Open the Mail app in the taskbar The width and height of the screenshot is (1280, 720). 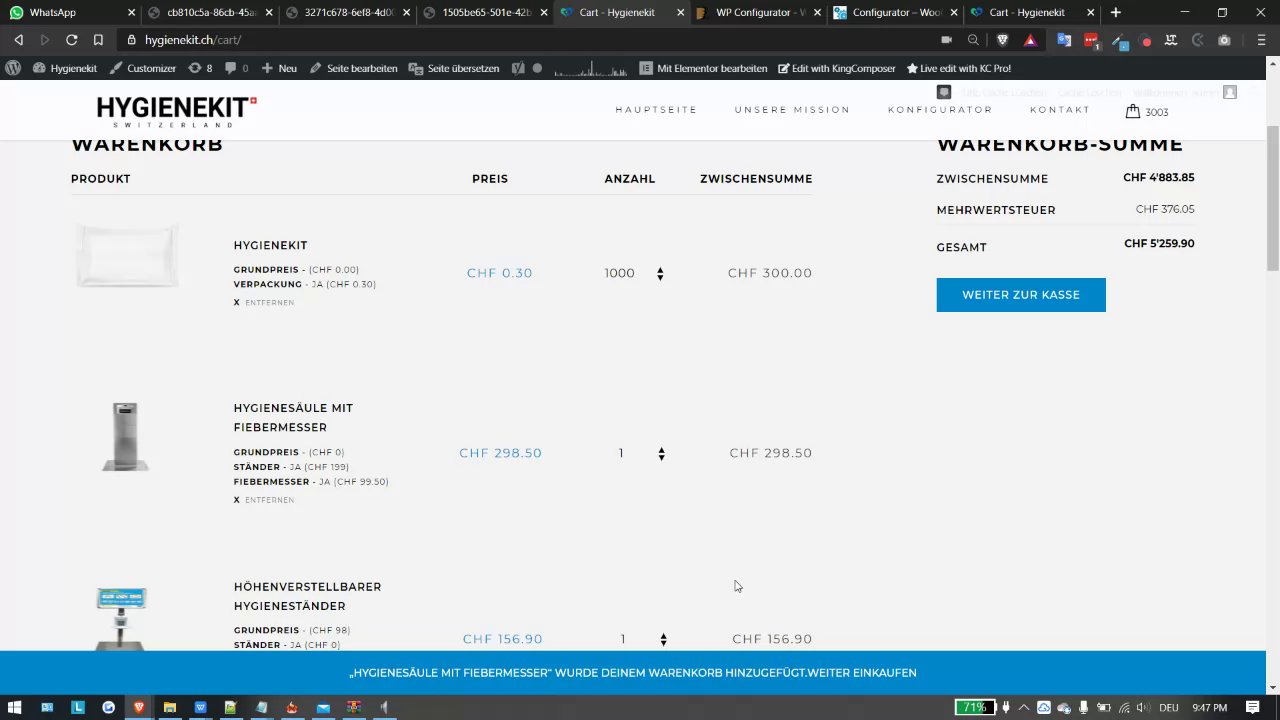[x=323, y=707]
